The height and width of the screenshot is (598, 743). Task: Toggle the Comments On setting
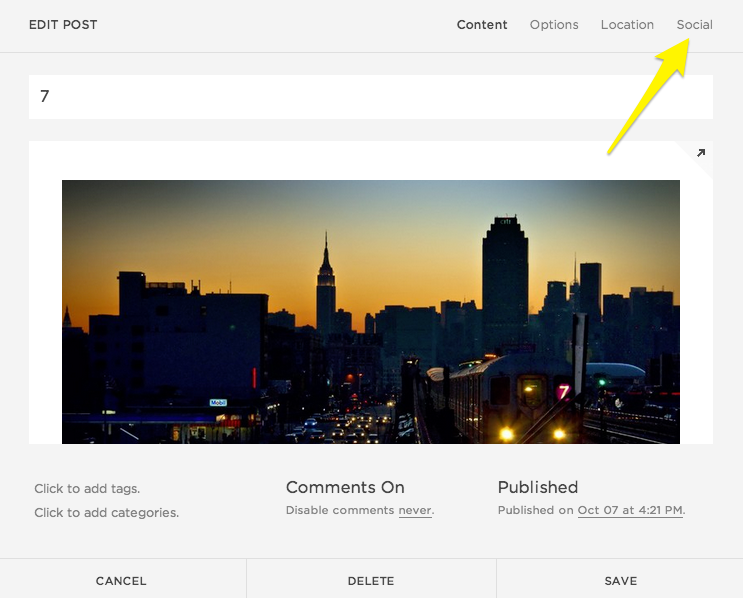pos(345,487)
